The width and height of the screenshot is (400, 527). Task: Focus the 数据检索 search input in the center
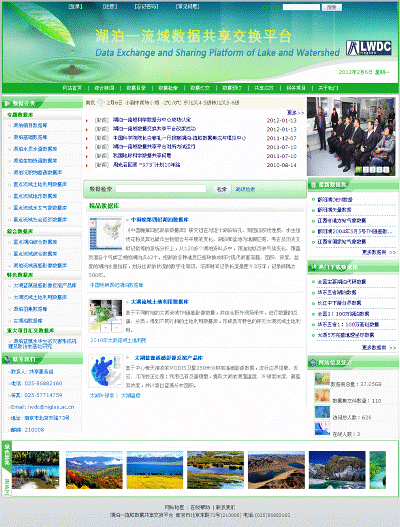pos(161,189)
